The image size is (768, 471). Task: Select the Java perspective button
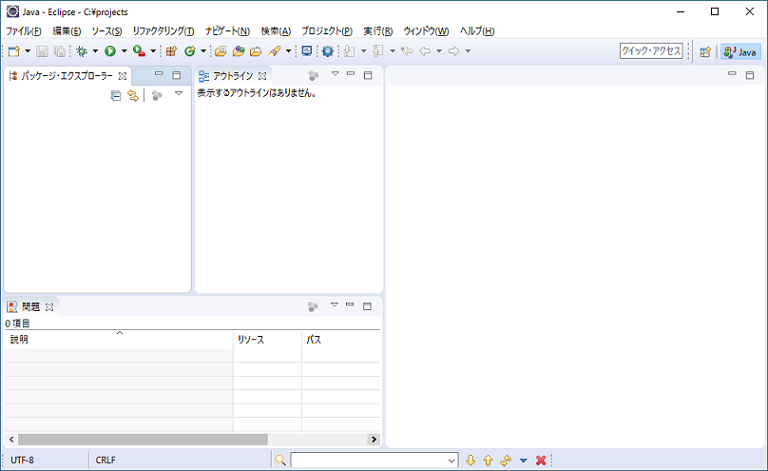click(x=740, y=51)
